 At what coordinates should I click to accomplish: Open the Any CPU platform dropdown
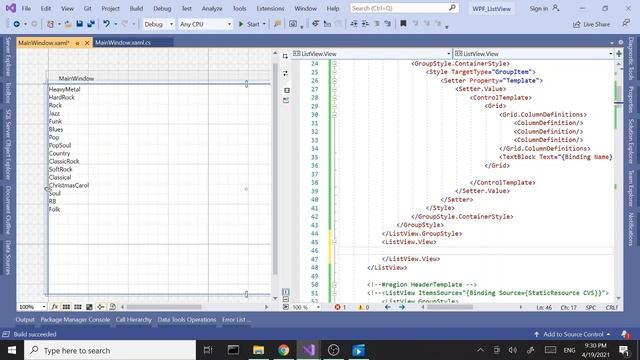click(205, 24)
